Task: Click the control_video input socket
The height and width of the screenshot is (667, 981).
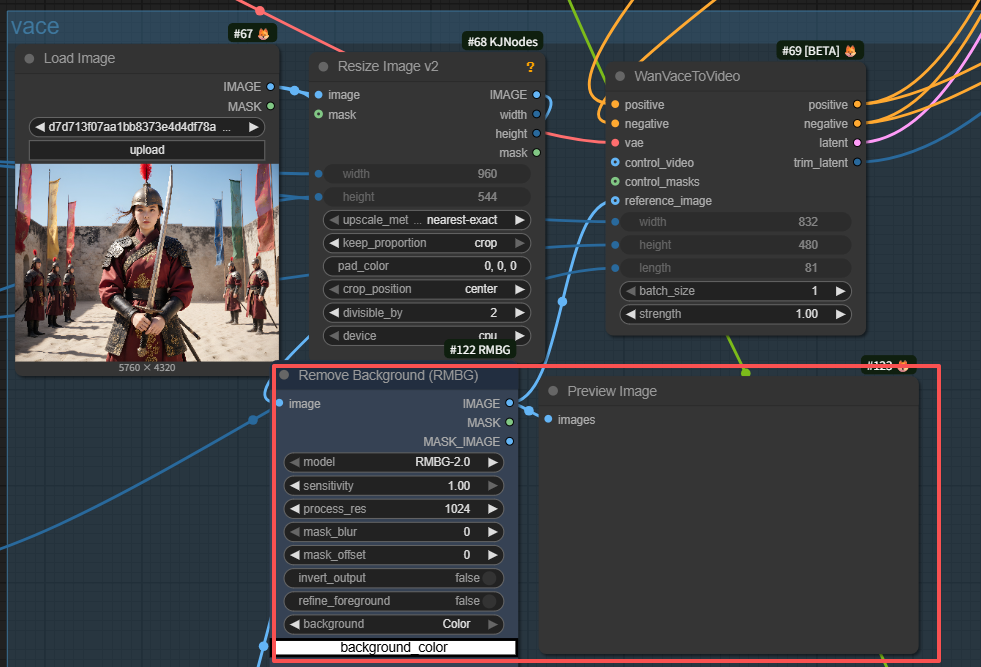Action: [615, 163]
